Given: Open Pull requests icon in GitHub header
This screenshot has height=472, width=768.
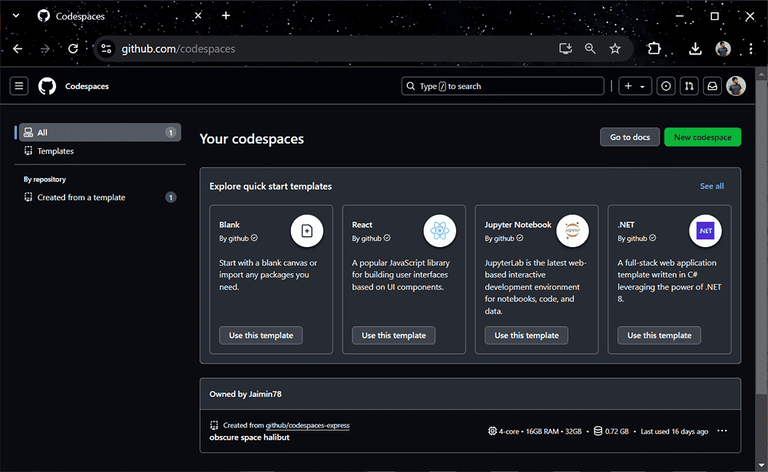Looking at the screenshot, I should [x=689, y=86].
